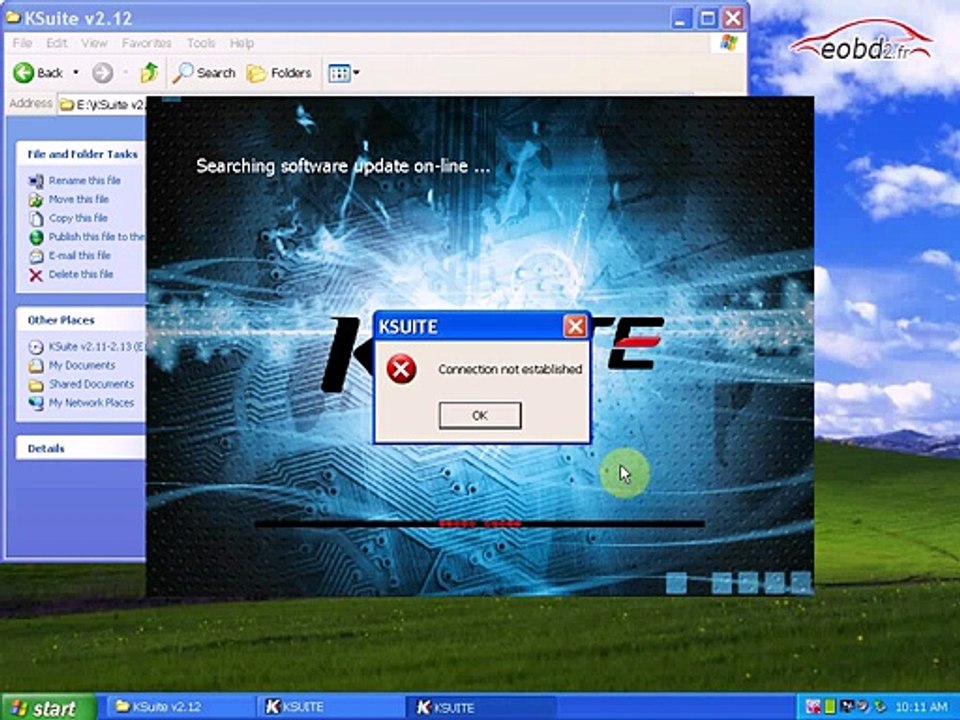Close the KSUITE error dialog

tap(574, 326)
